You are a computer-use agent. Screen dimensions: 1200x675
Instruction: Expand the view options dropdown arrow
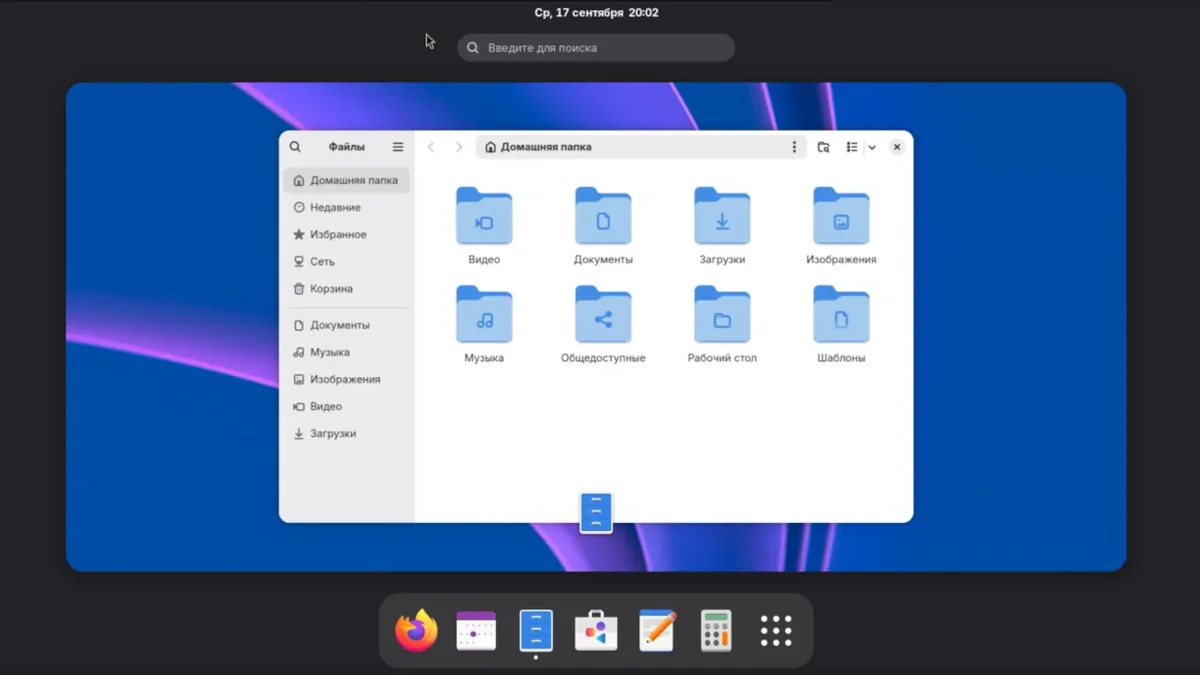pyautogui.click(x=872, y=147)
